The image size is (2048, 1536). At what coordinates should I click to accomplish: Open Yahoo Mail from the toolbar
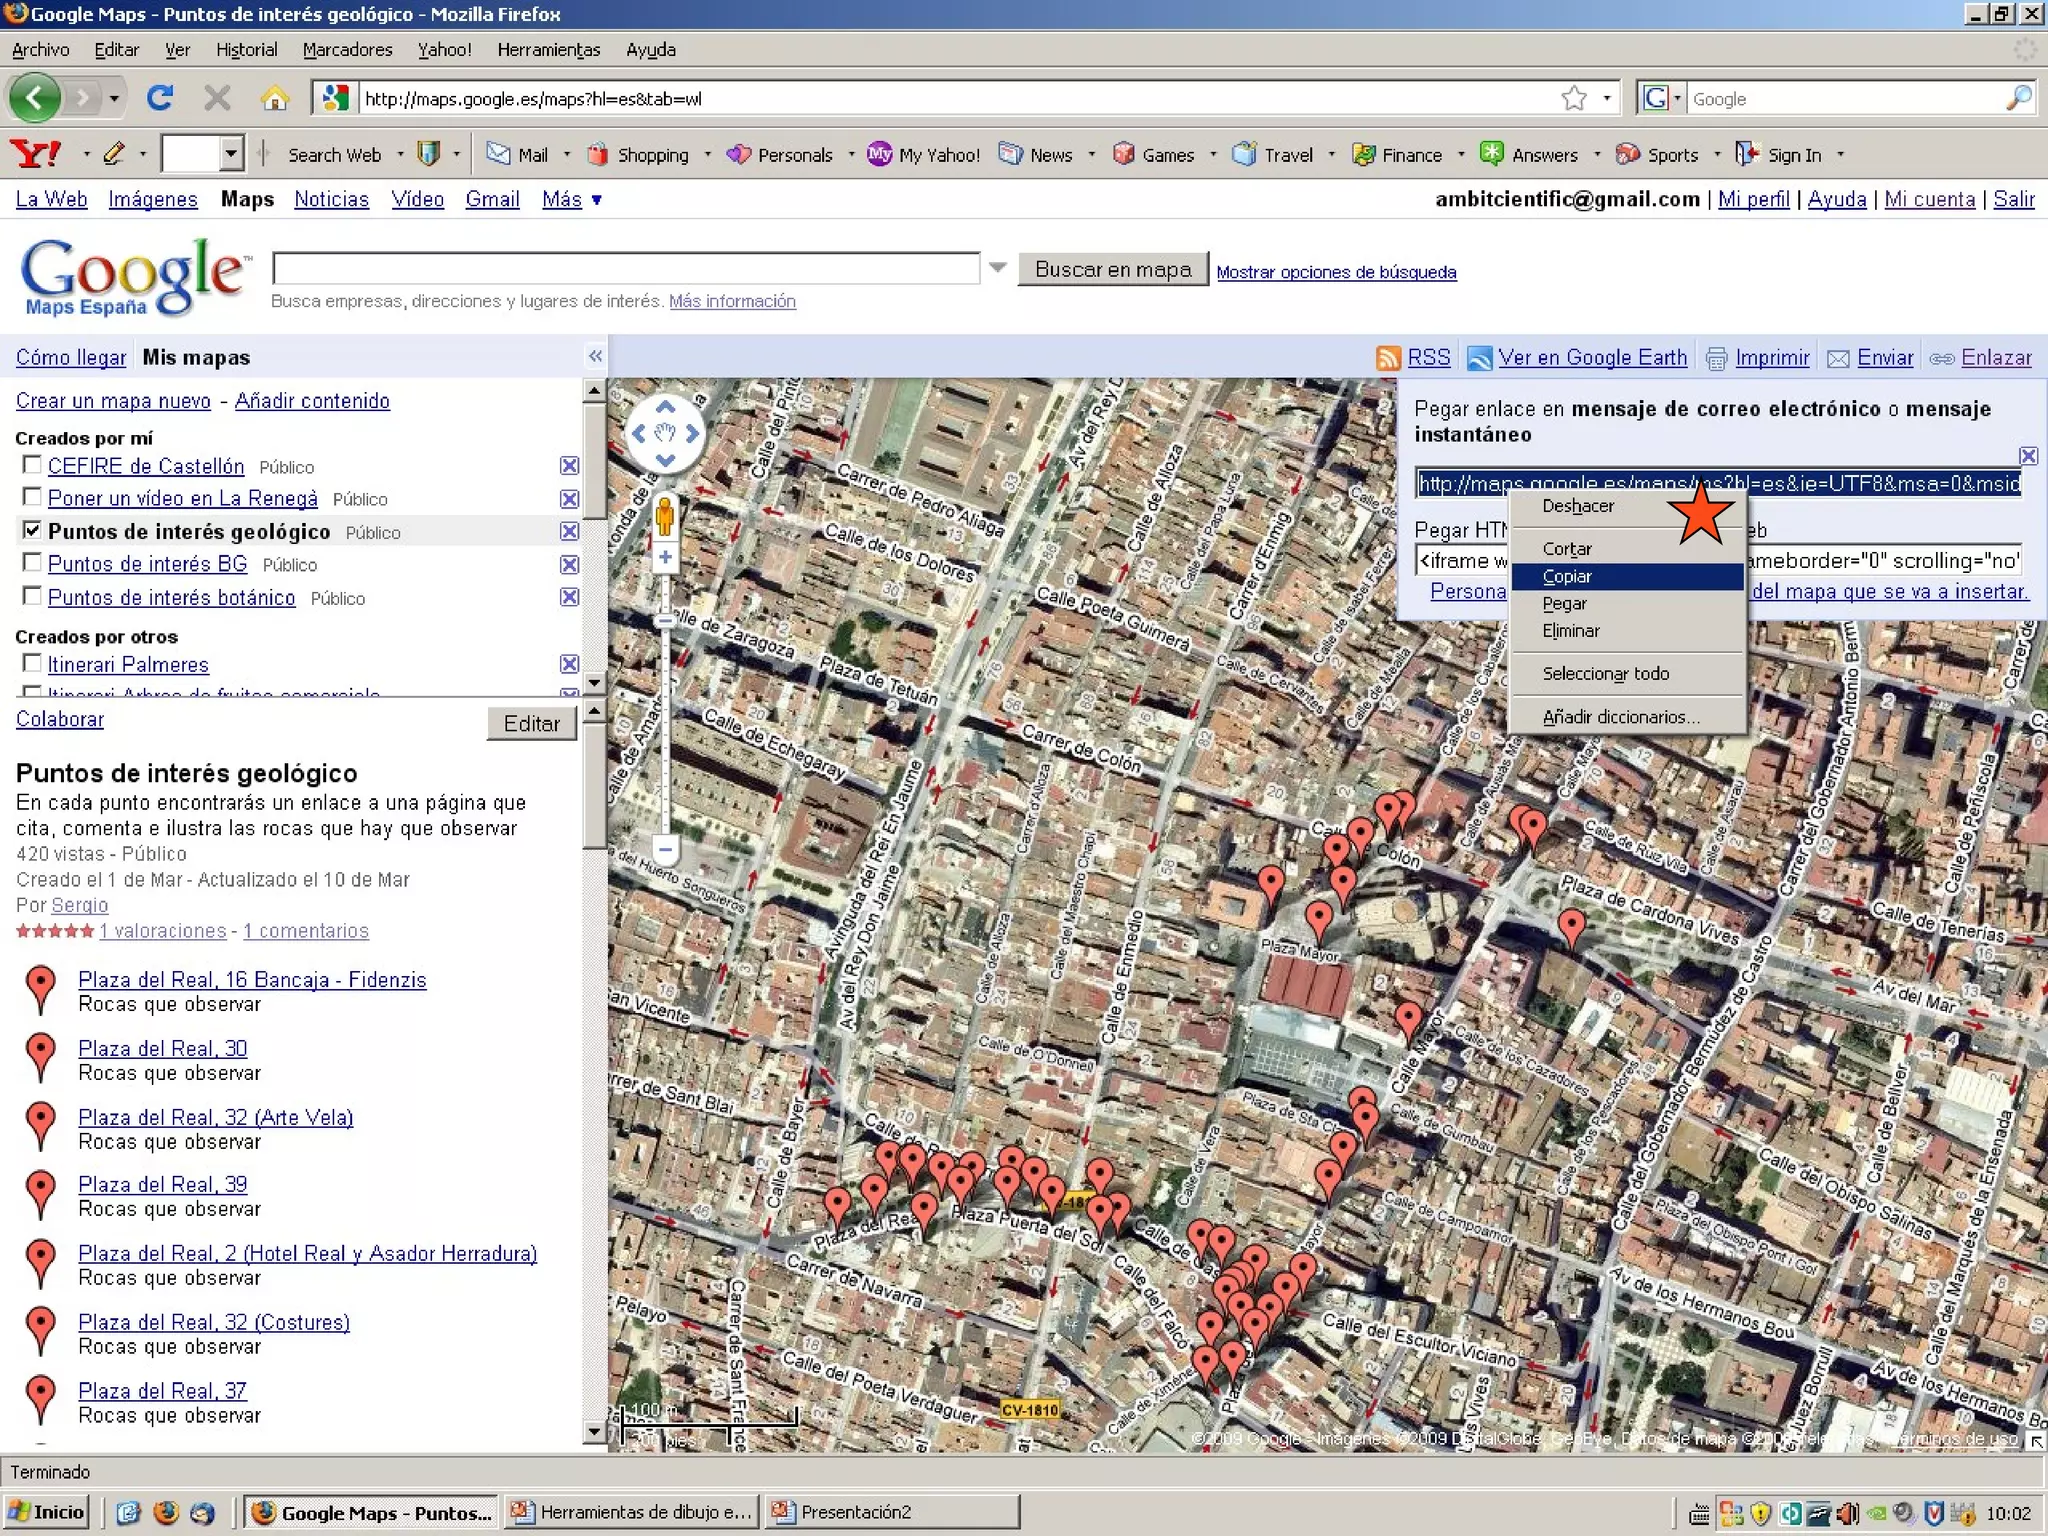click(x=518, y=154)
